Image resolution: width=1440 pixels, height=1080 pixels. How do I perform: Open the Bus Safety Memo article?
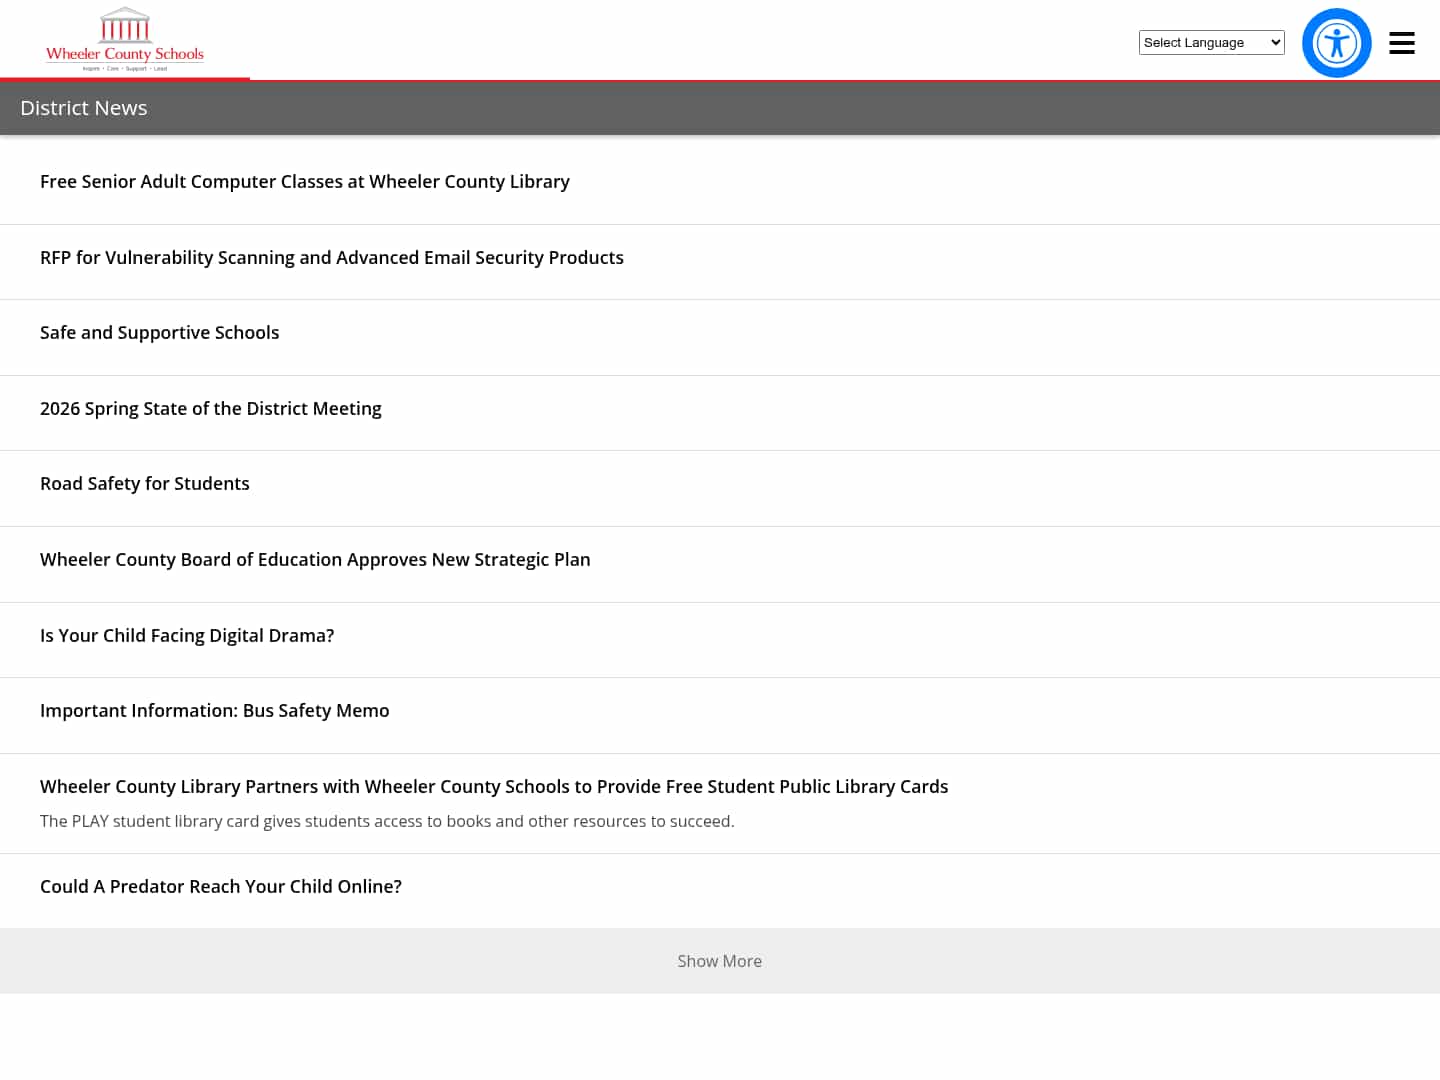pyautogui.click(x=215, y=711)
